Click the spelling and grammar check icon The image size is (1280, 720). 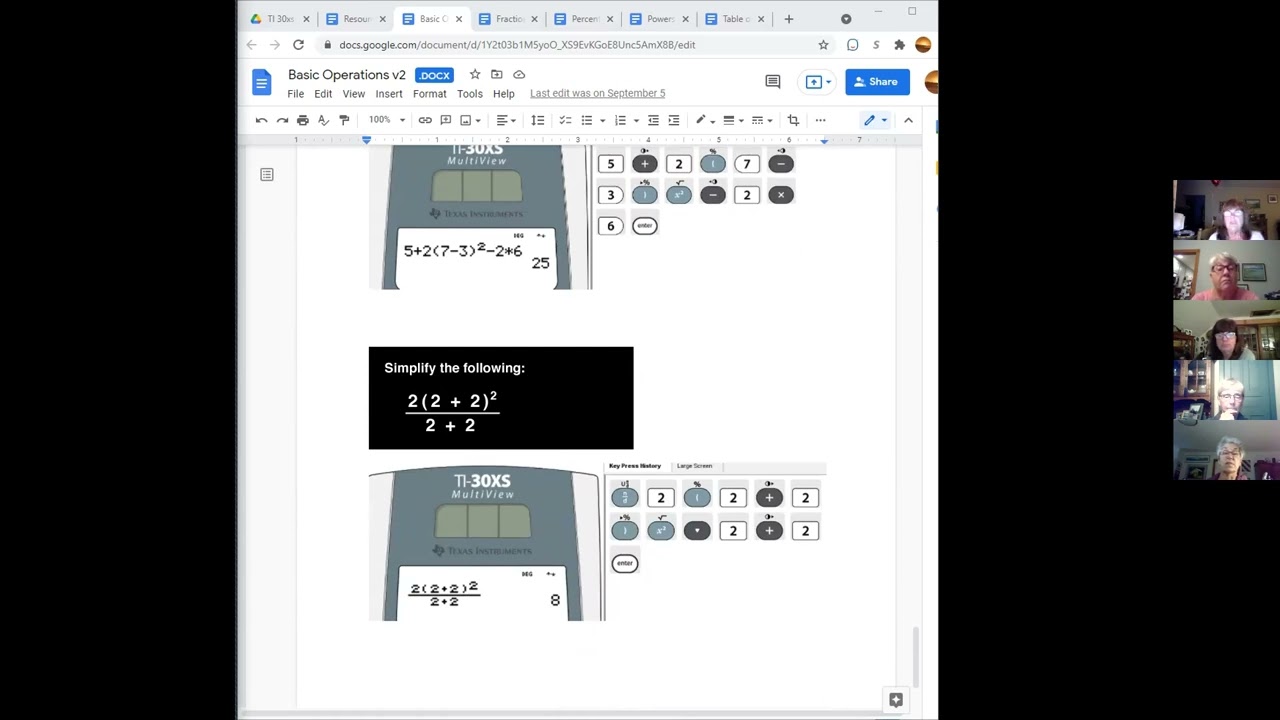pos(323,120)
